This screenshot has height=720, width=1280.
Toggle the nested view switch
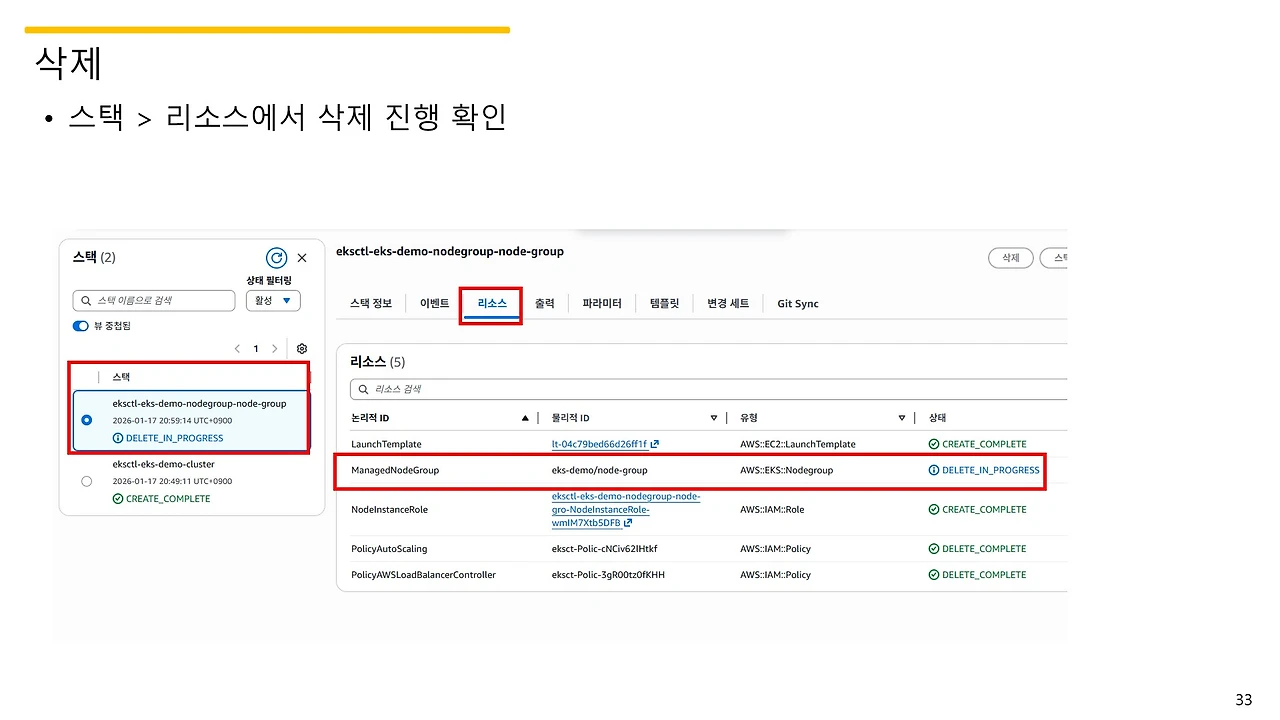(x=80, y=326)
